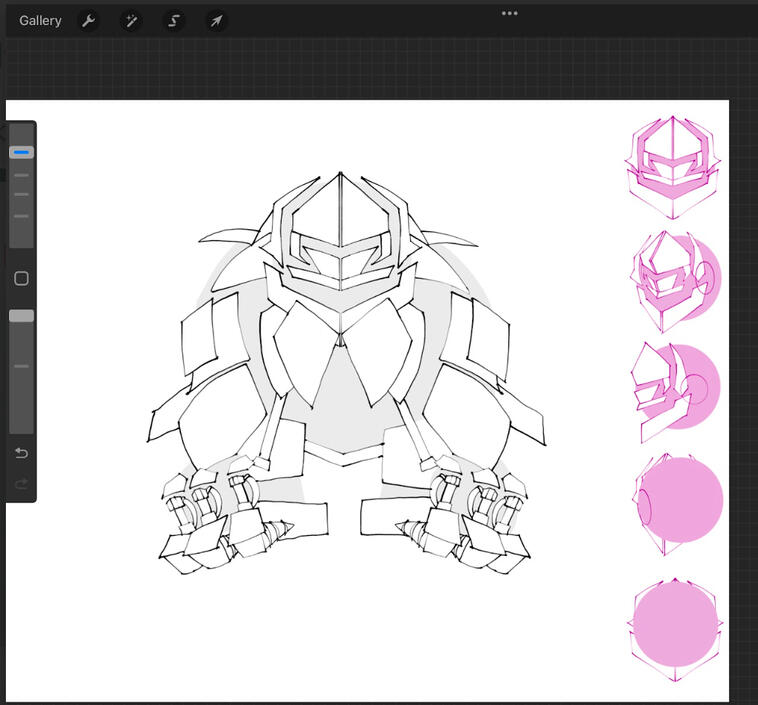Tap the dimmed redo arrow in sidebar
Screen dimensions: 758x705
pos(21,484)
